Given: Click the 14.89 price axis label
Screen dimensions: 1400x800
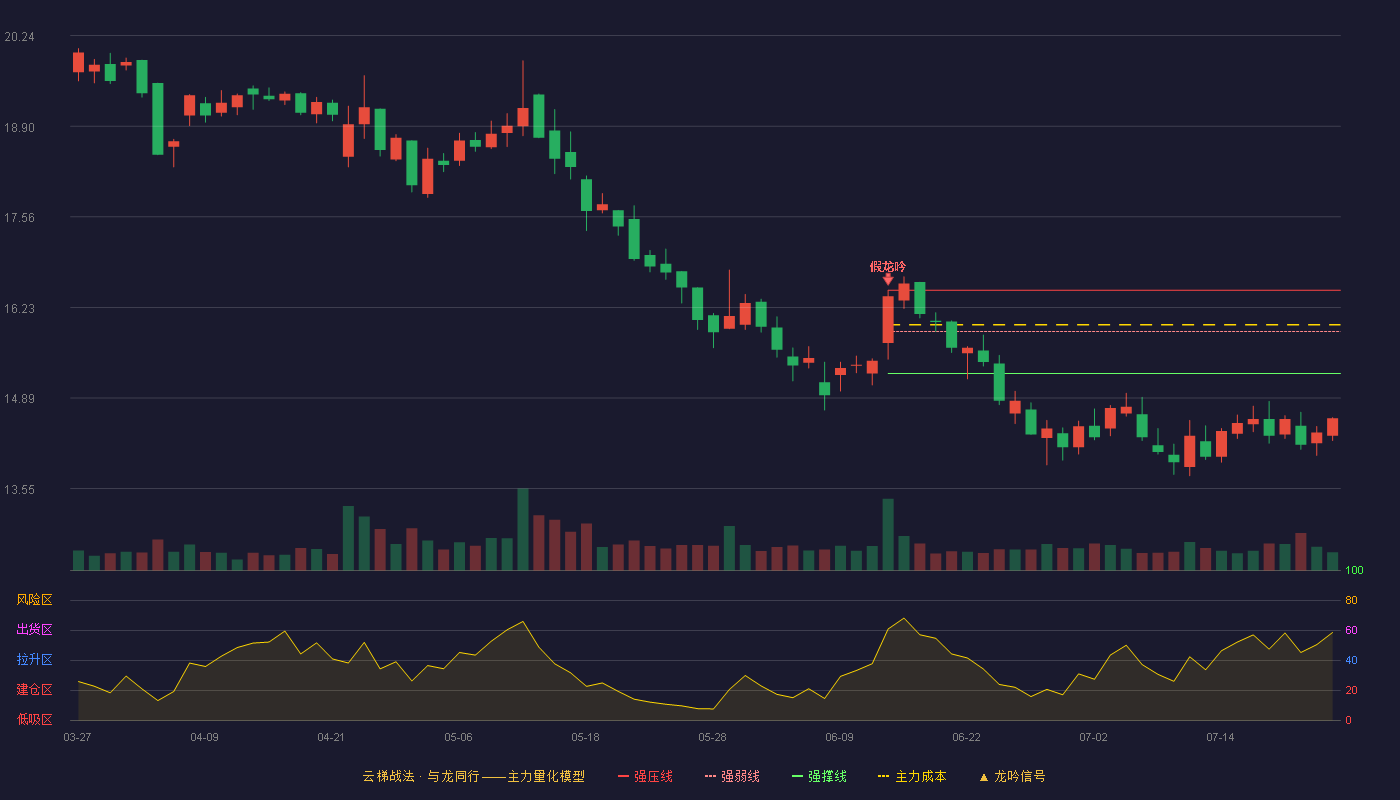Looking at the screenshot, I should click(19, 399).
